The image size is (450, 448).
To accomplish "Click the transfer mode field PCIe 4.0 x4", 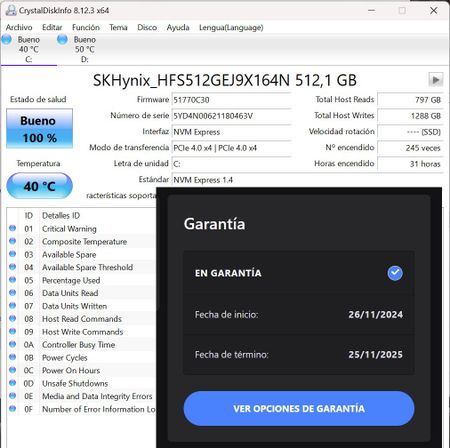I will (x=231, y=148).
